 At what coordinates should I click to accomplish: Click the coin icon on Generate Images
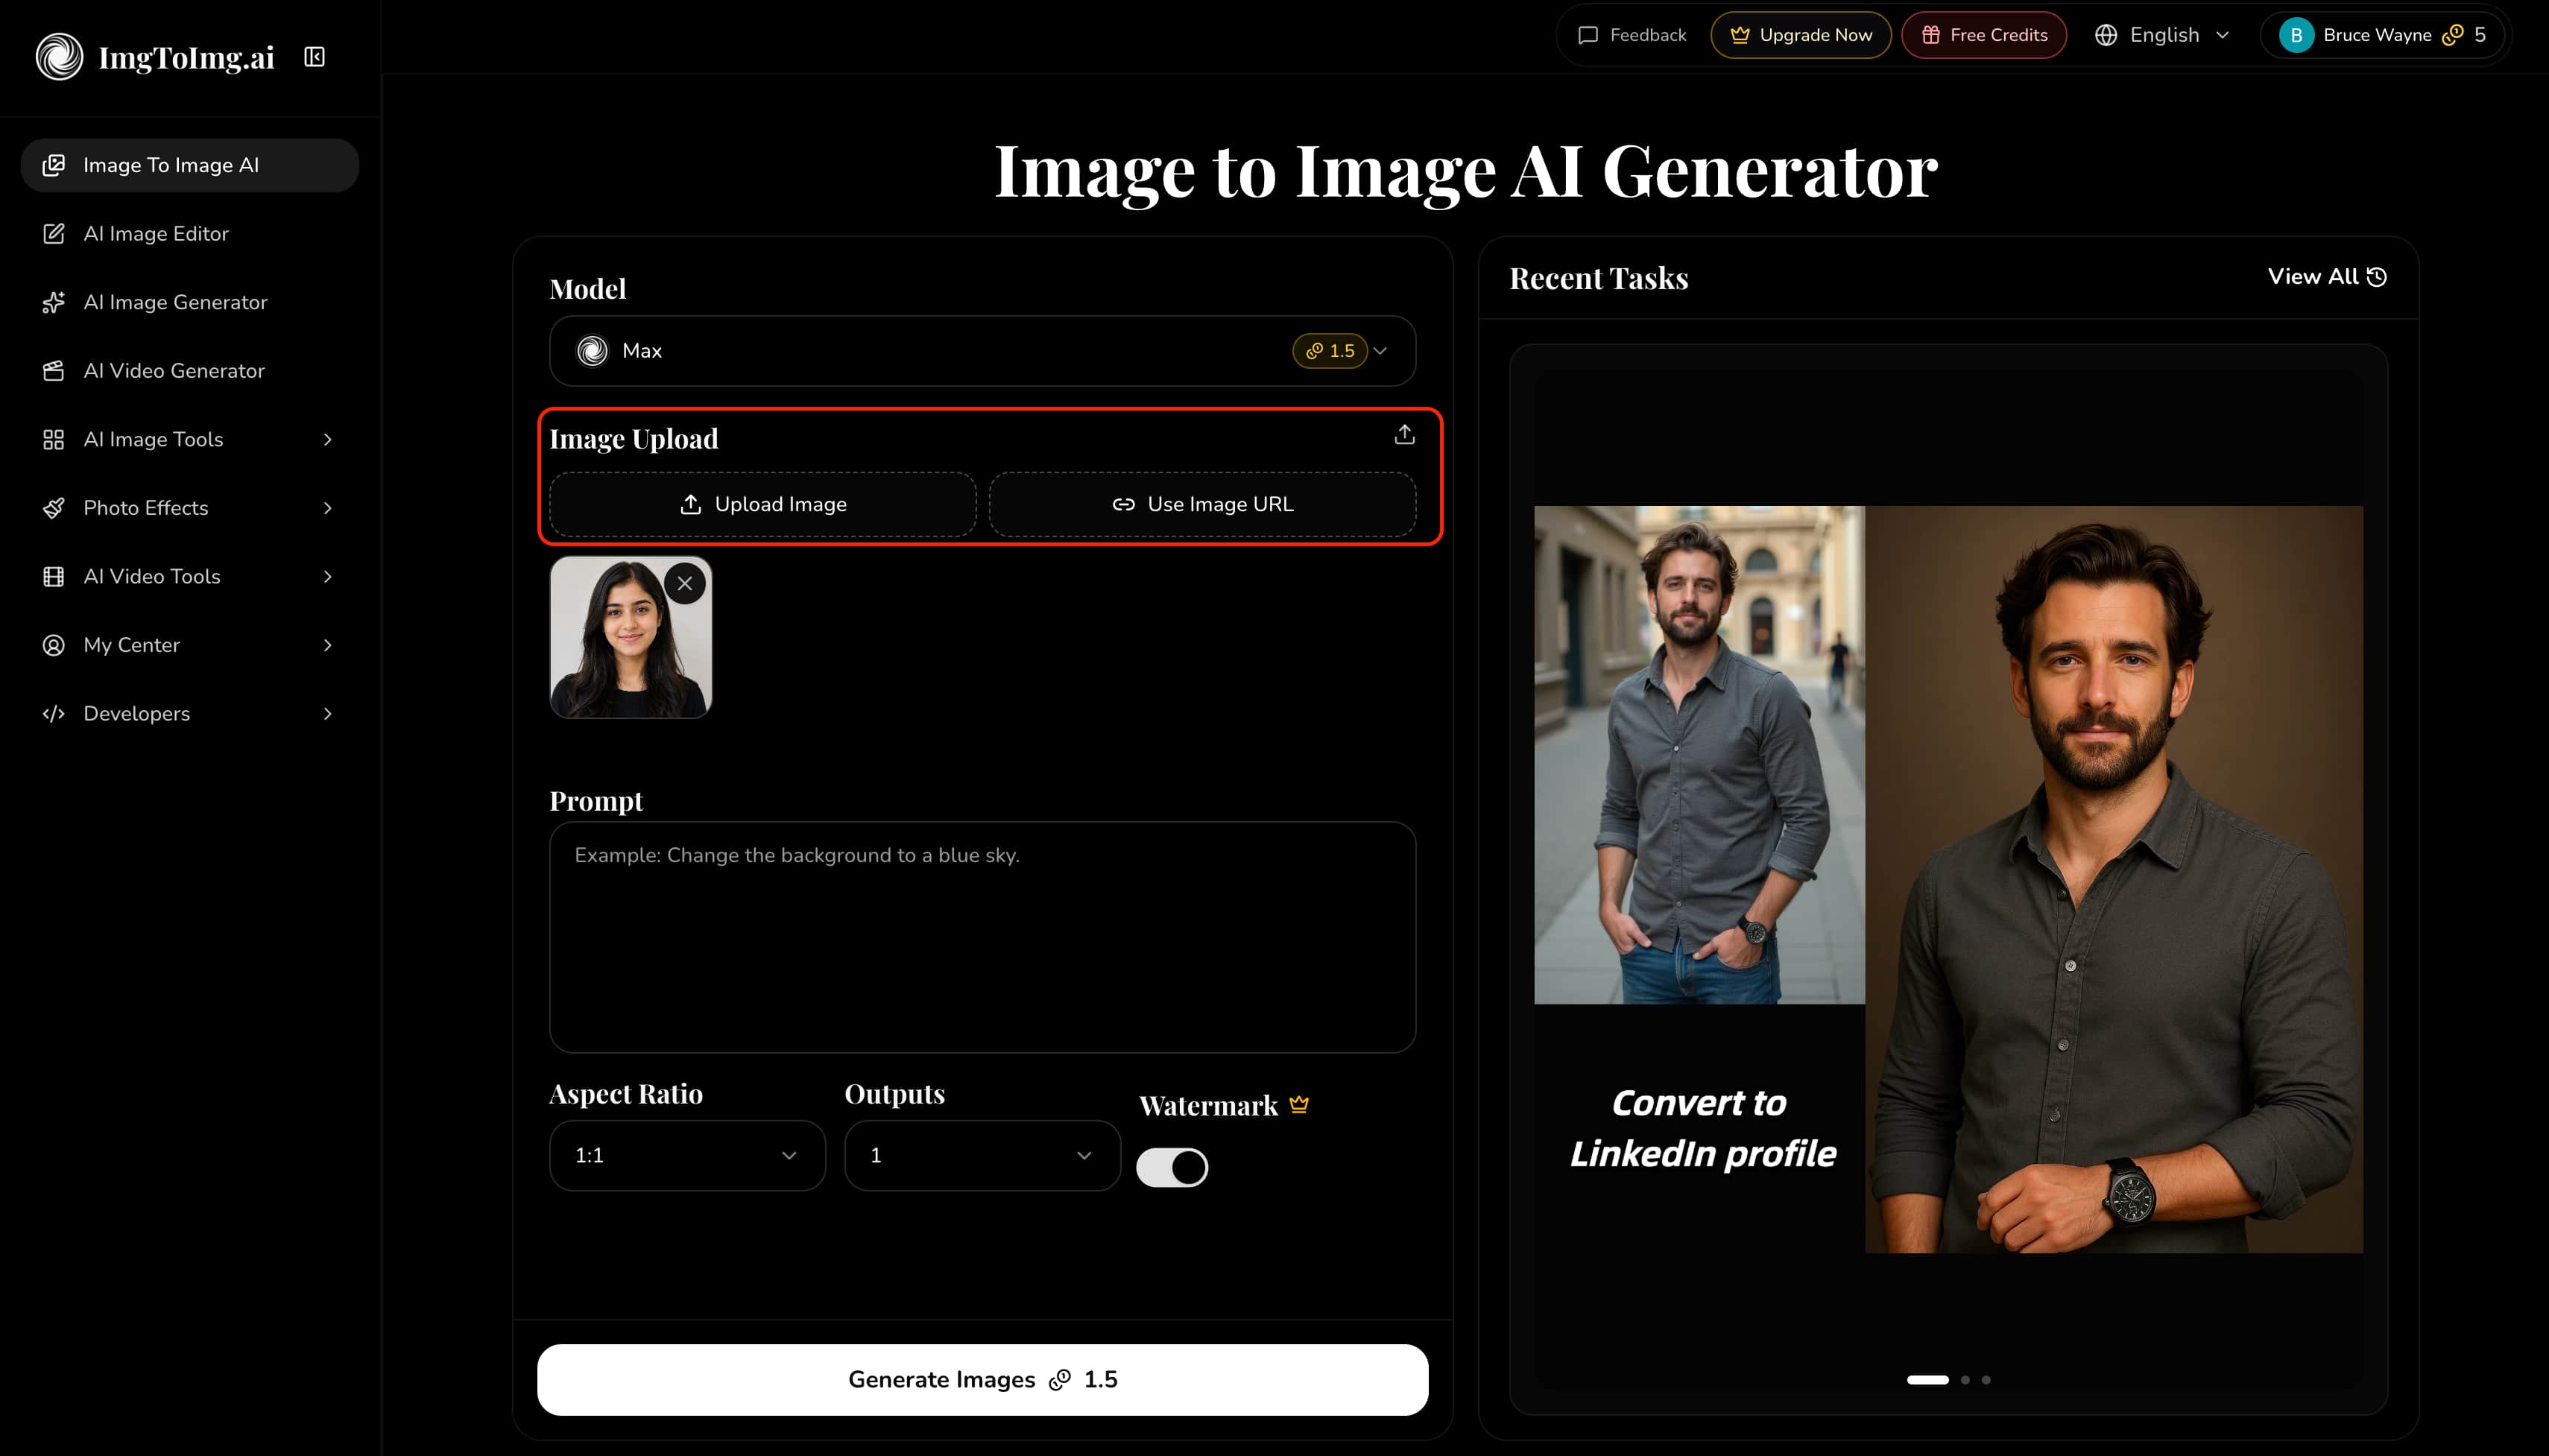click(x=1059, y=1380)
